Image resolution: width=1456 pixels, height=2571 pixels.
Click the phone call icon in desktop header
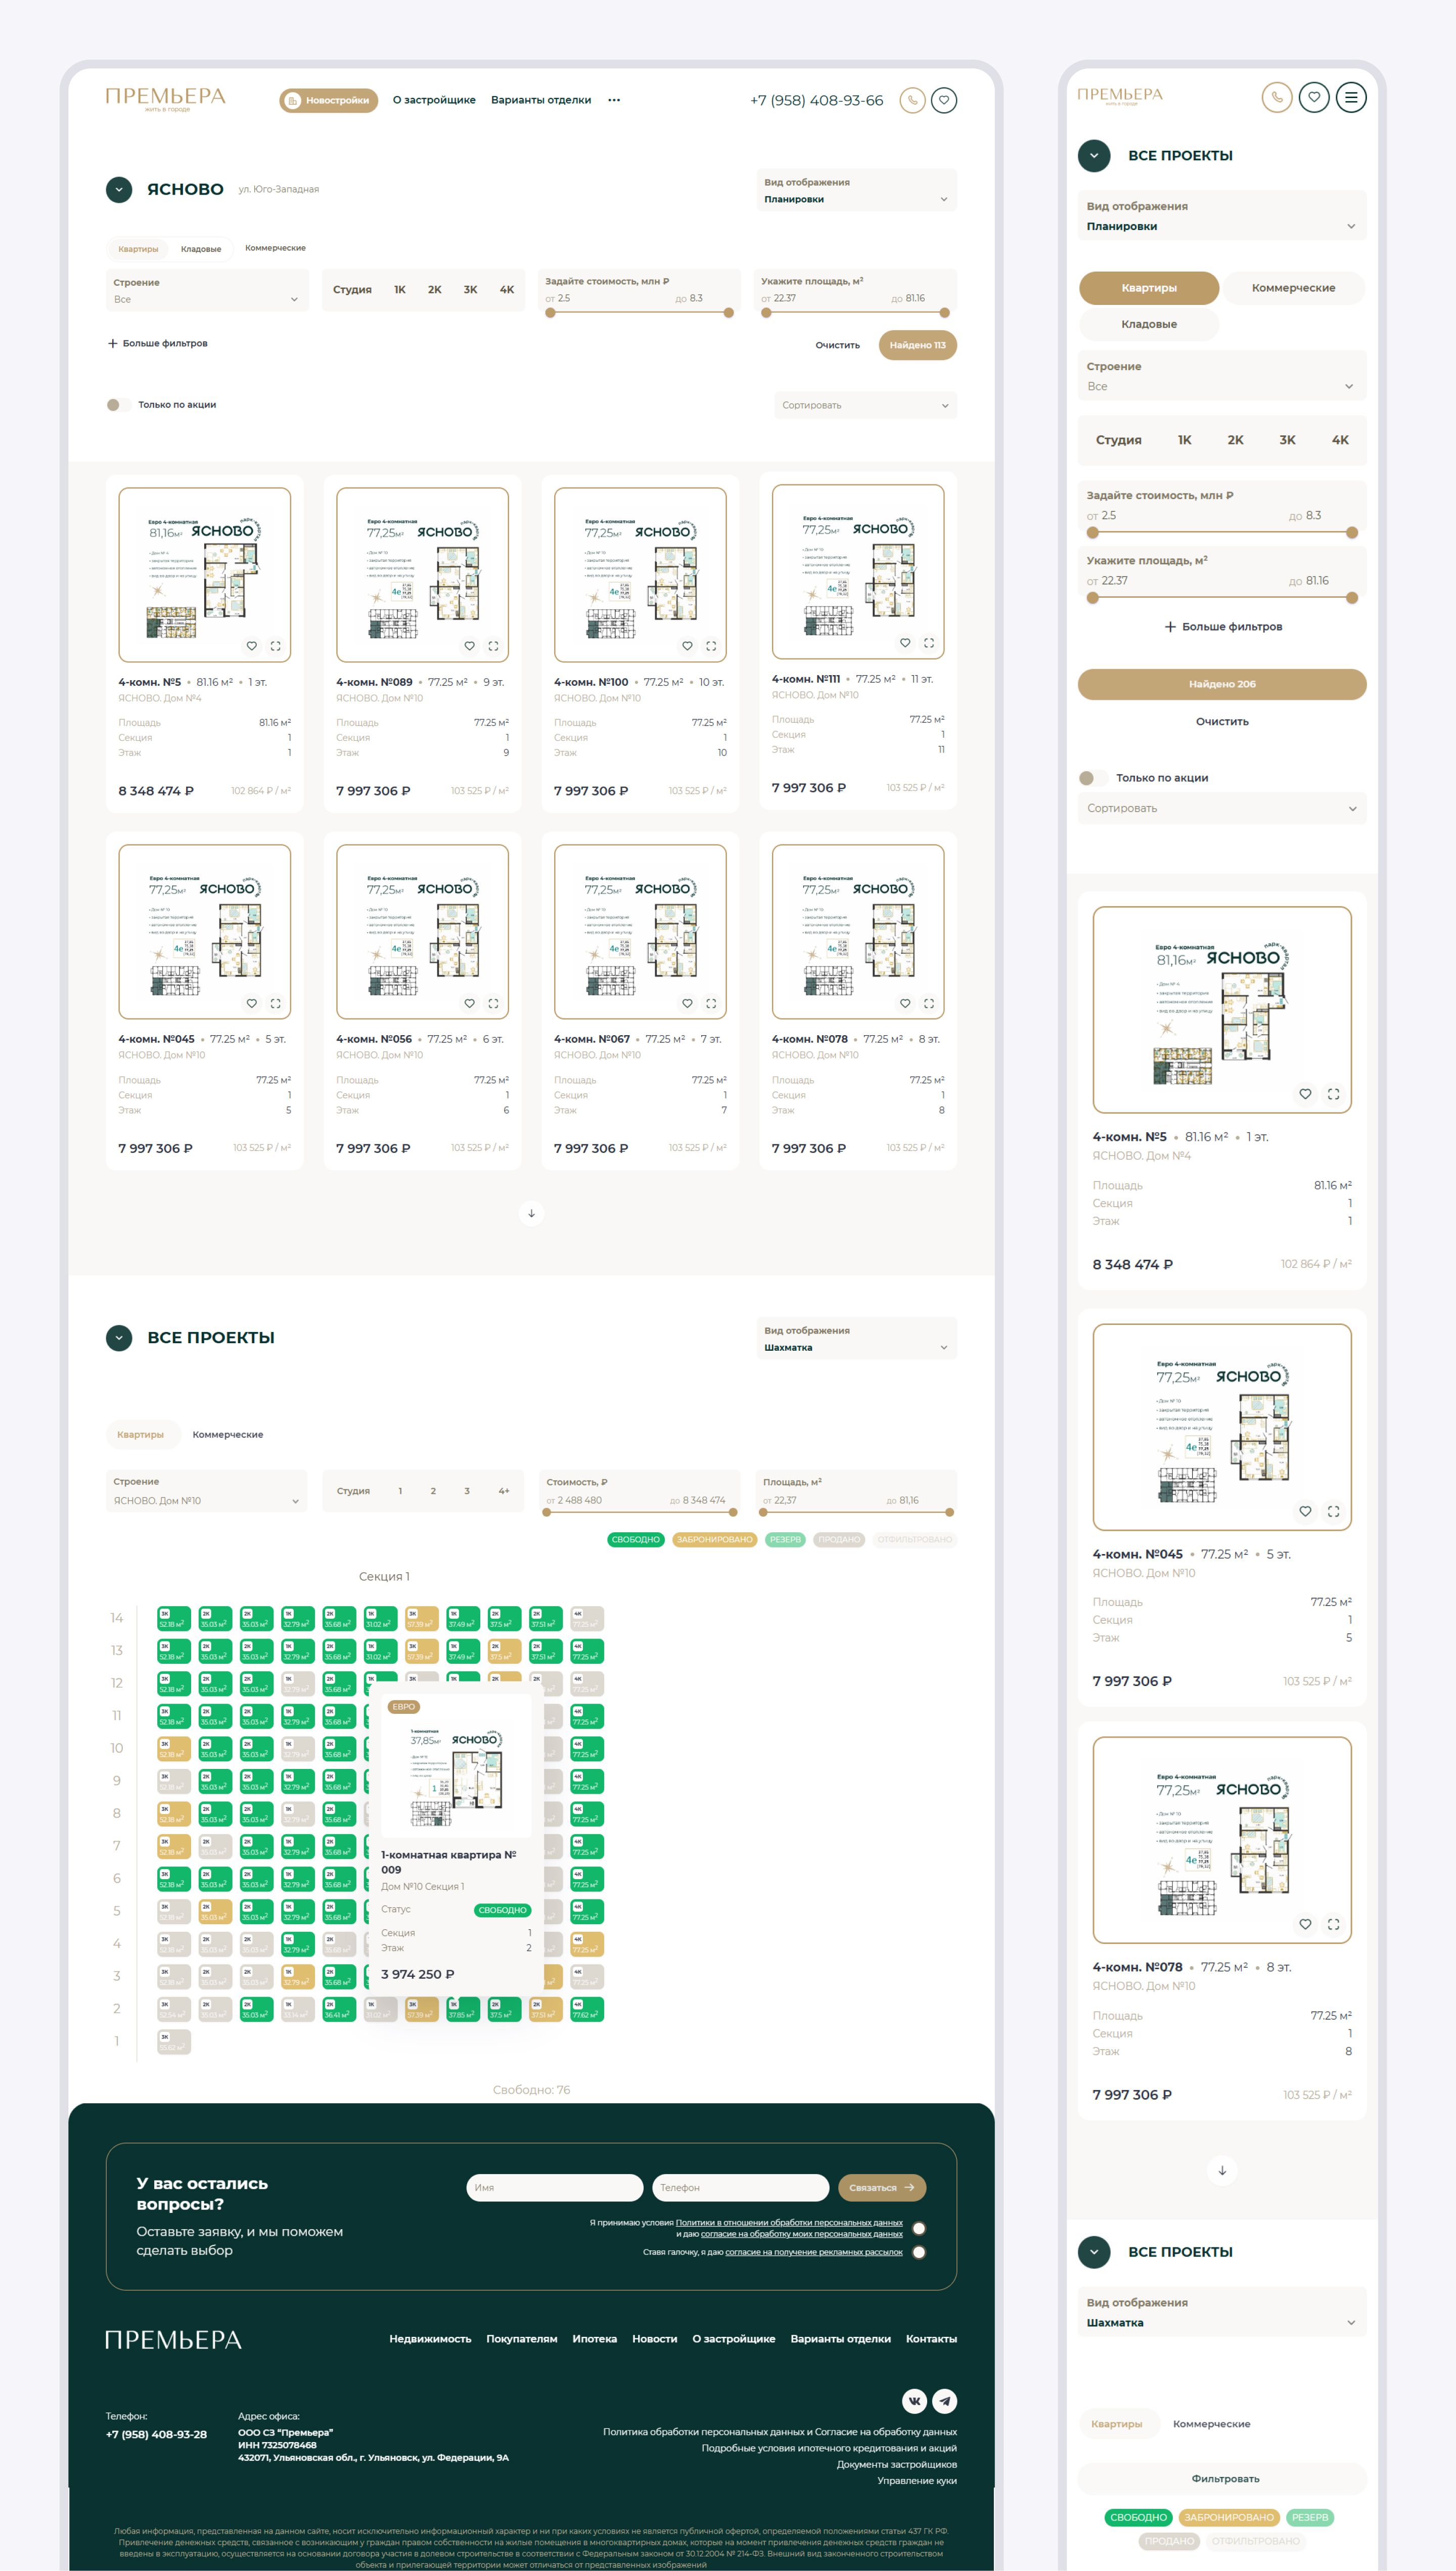(x=912, y=100)
